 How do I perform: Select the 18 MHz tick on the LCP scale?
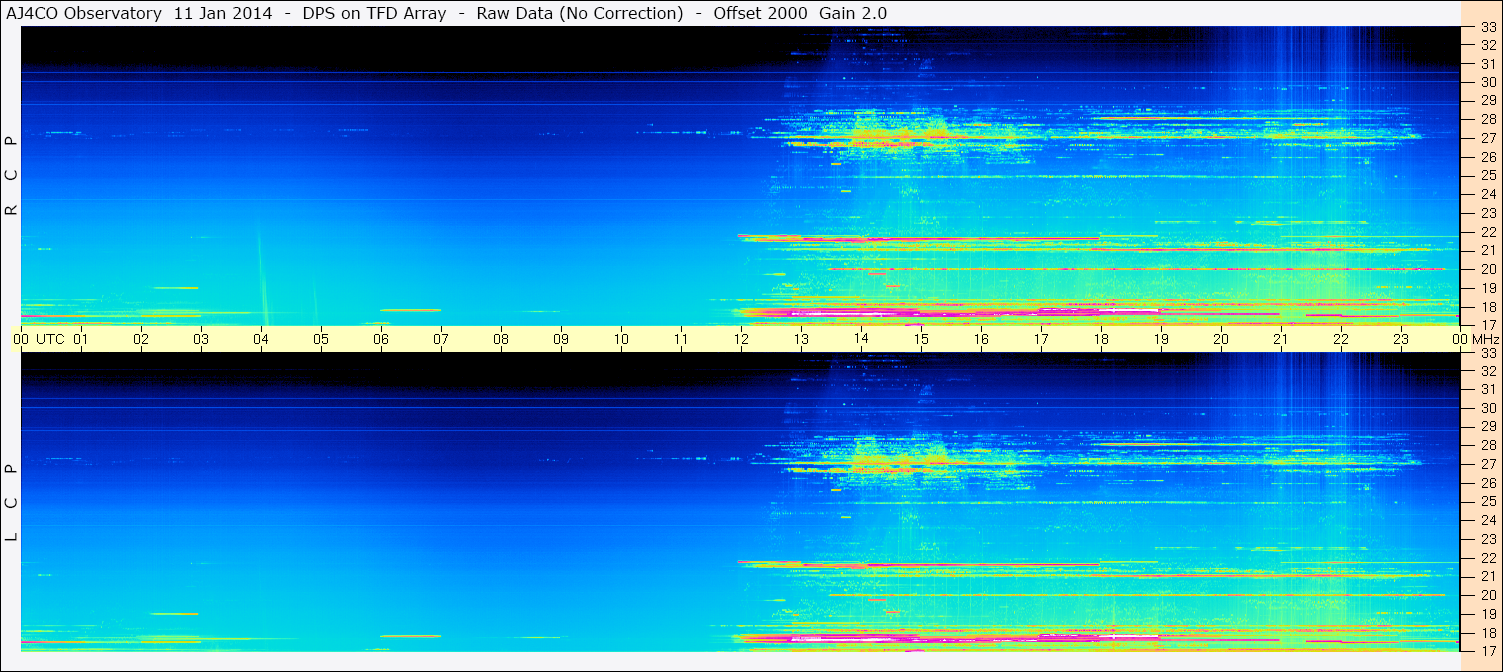click(x=1487, y=632)
